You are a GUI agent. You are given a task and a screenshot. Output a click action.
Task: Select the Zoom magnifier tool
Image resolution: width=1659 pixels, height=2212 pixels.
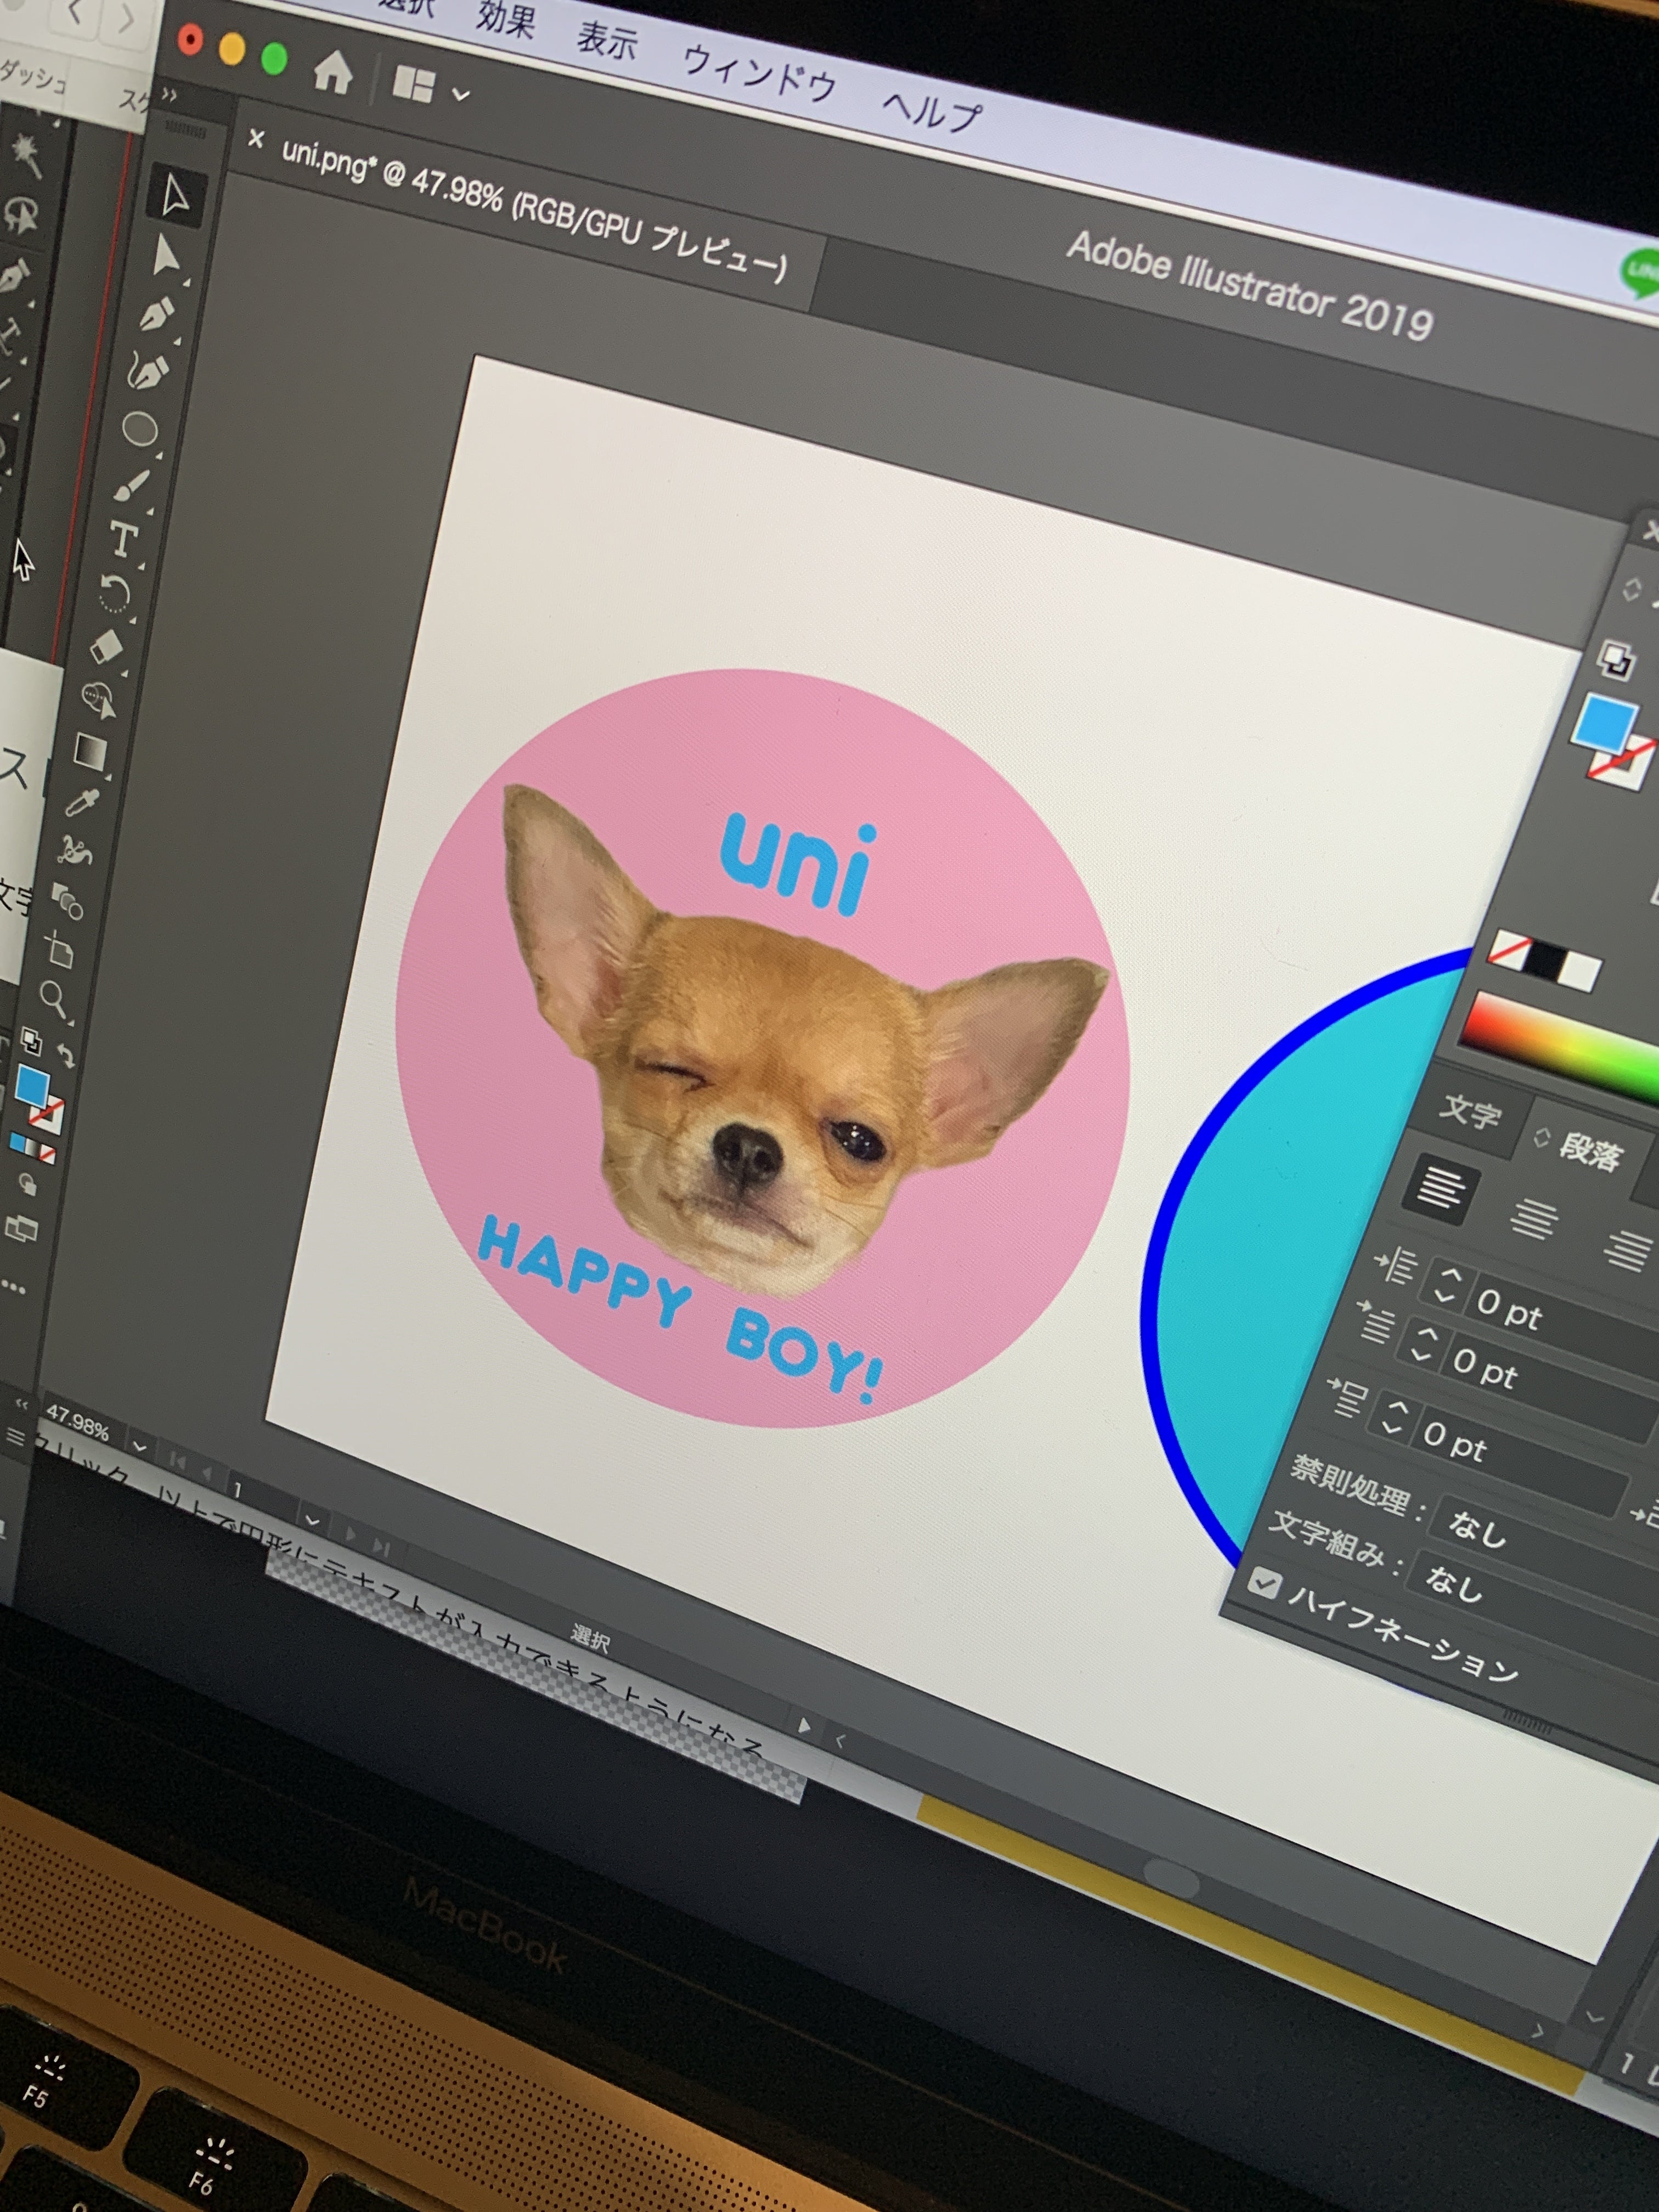[x=53, y=996]
